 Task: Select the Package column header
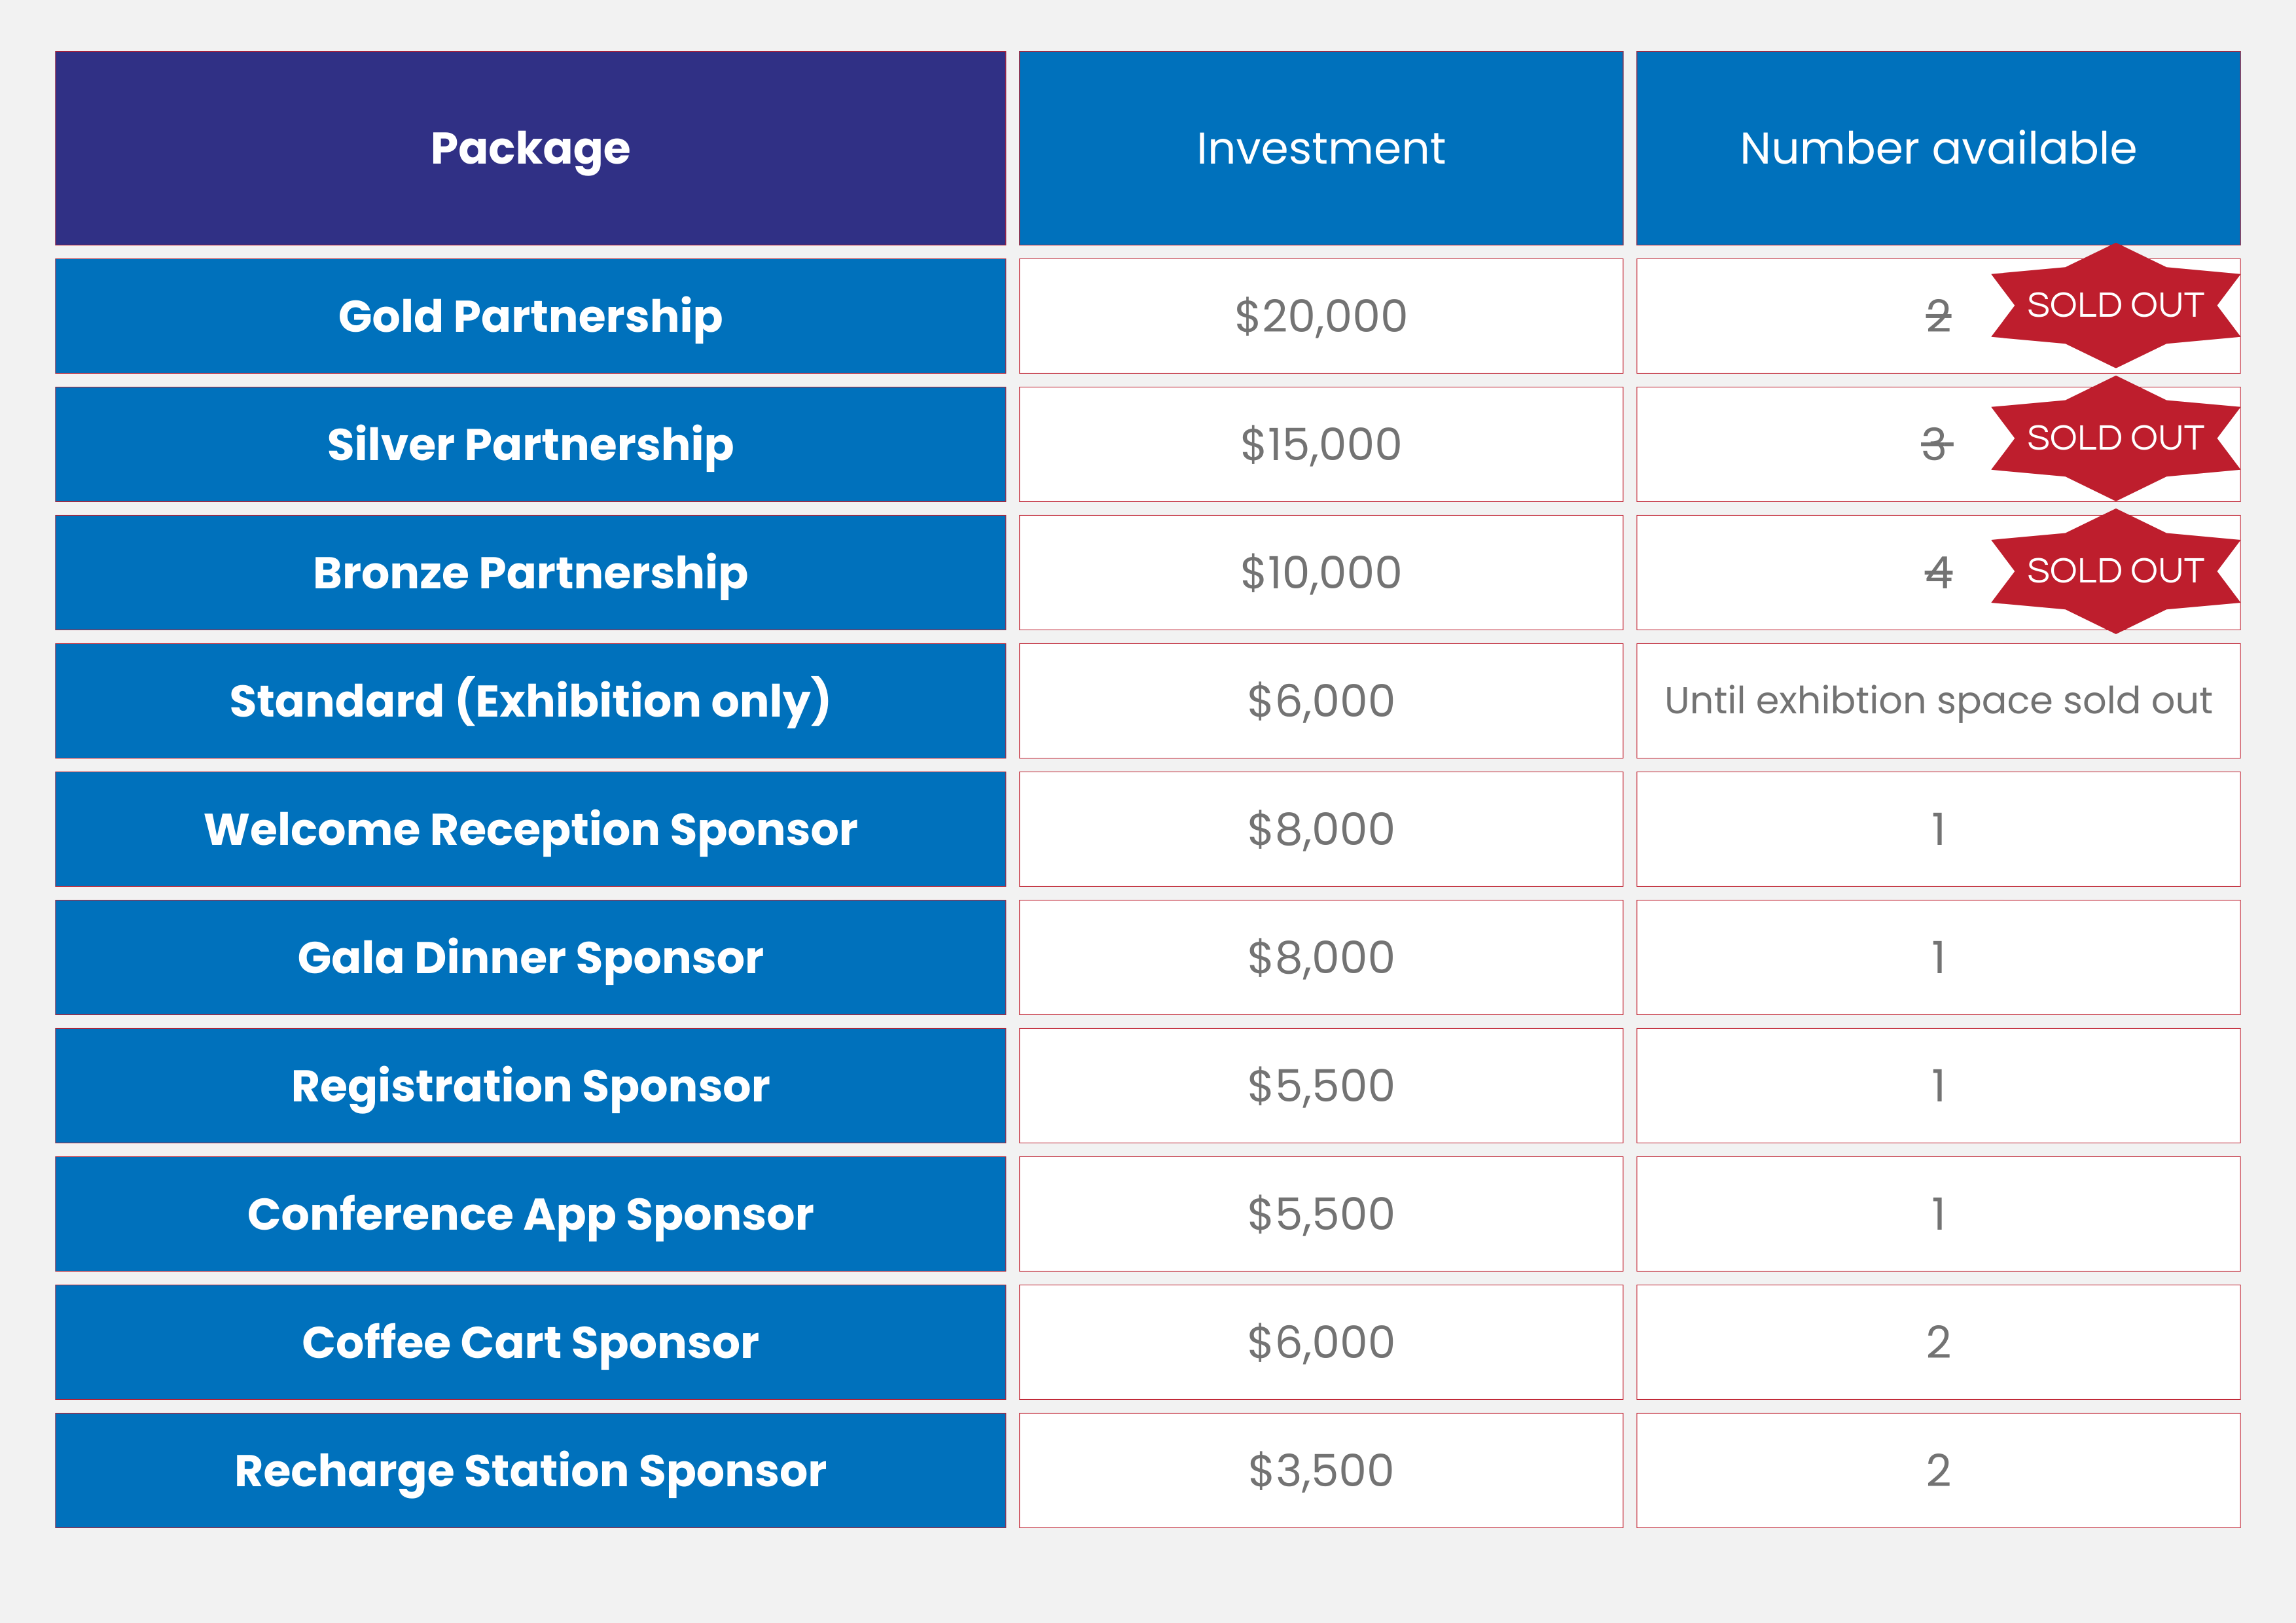click(530, 148)
